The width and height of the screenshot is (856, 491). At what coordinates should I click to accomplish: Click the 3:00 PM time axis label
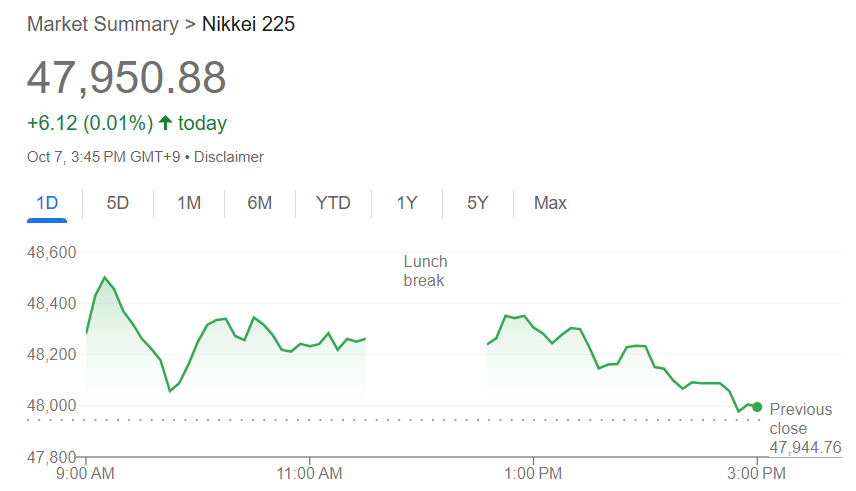pyautogui.click(x=757, y=472)
